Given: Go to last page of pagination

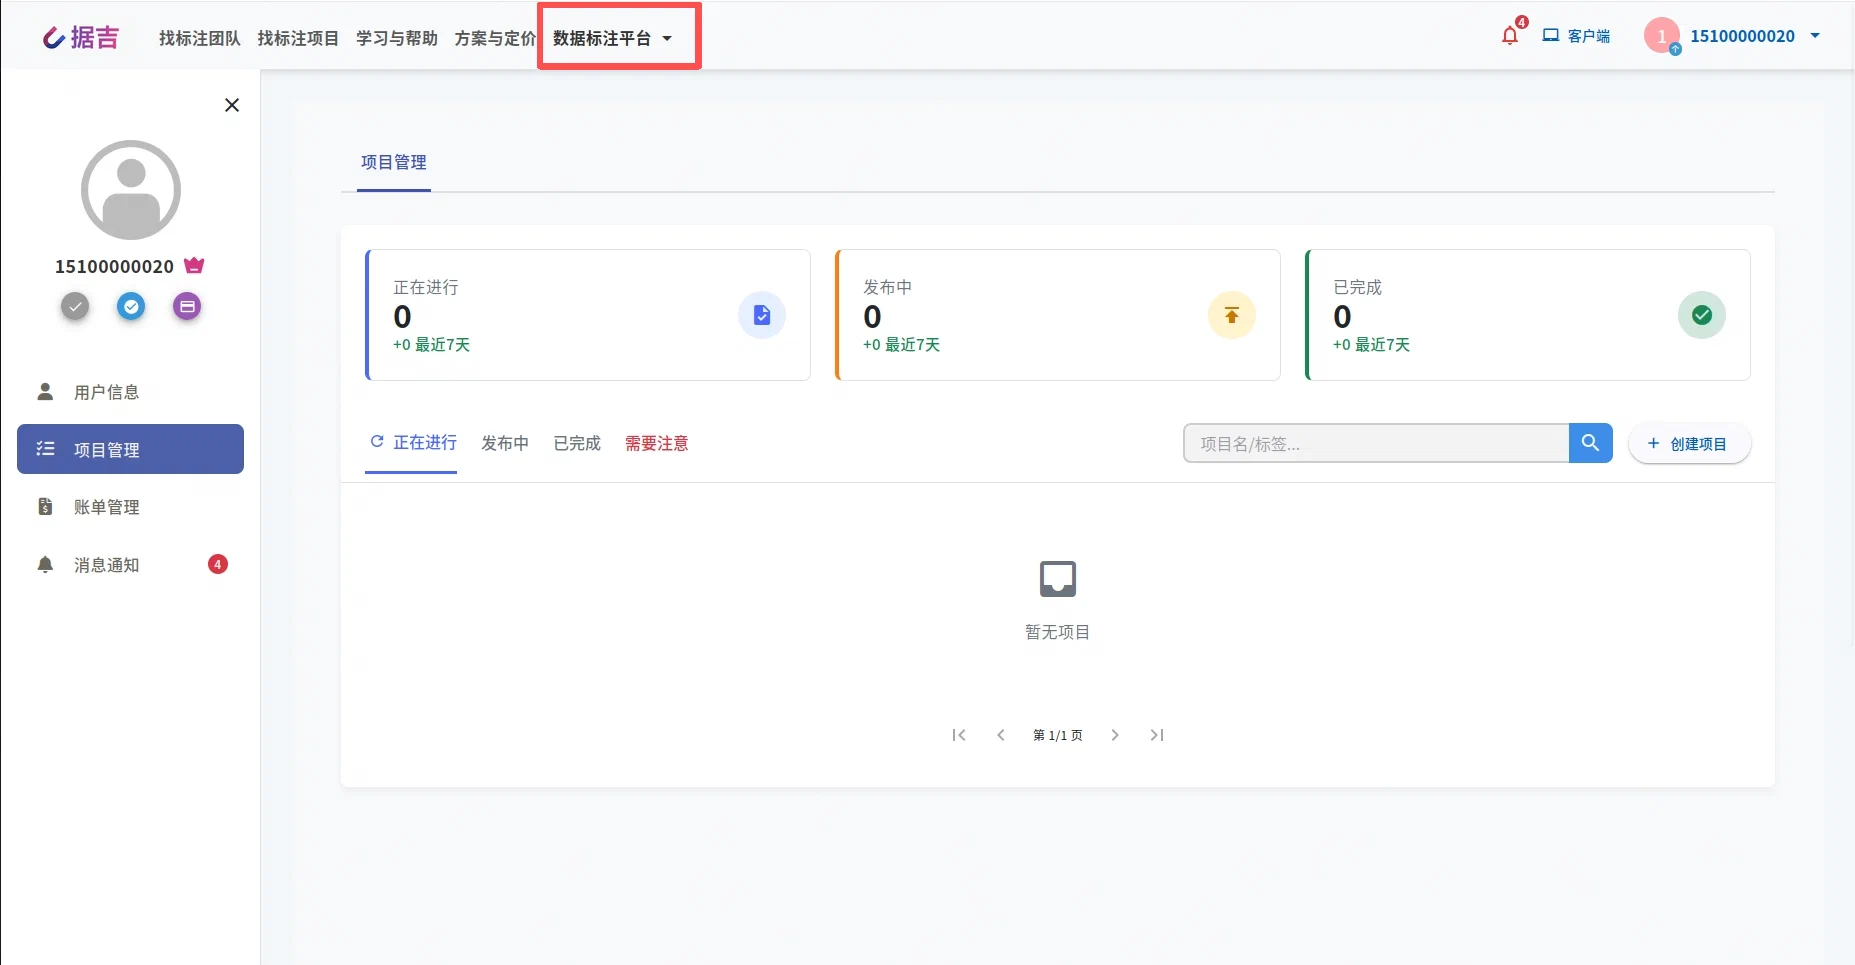Looking at the screenshot, I should [x=1157, y=735].
